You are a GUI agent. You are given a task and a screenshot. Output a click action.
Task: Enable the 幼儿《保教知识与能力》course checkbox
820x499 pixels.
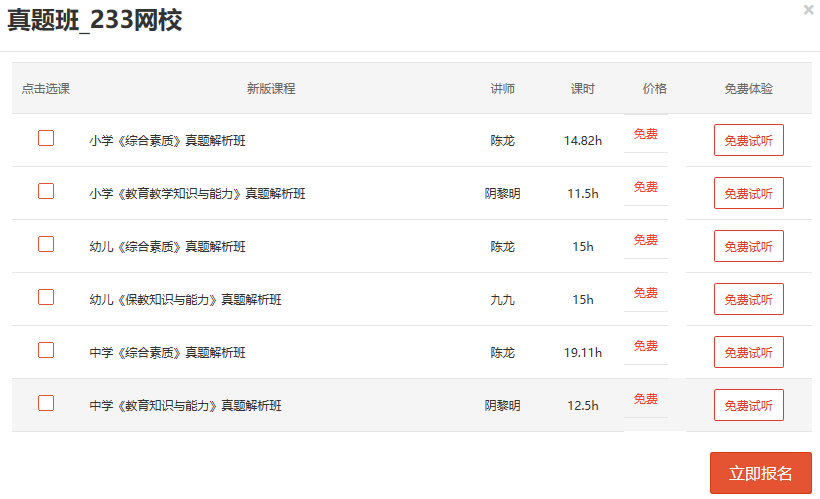point(46,297)
